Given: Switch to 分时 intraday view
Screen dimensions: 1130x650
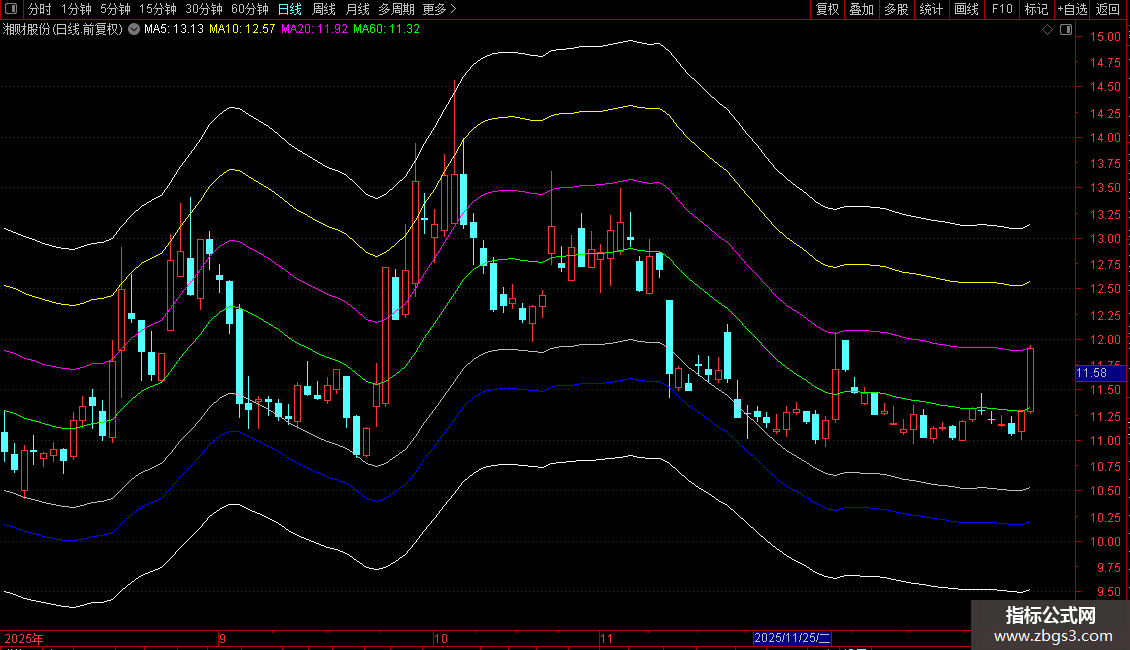Looking at the screenshot, I should (40, 9).
